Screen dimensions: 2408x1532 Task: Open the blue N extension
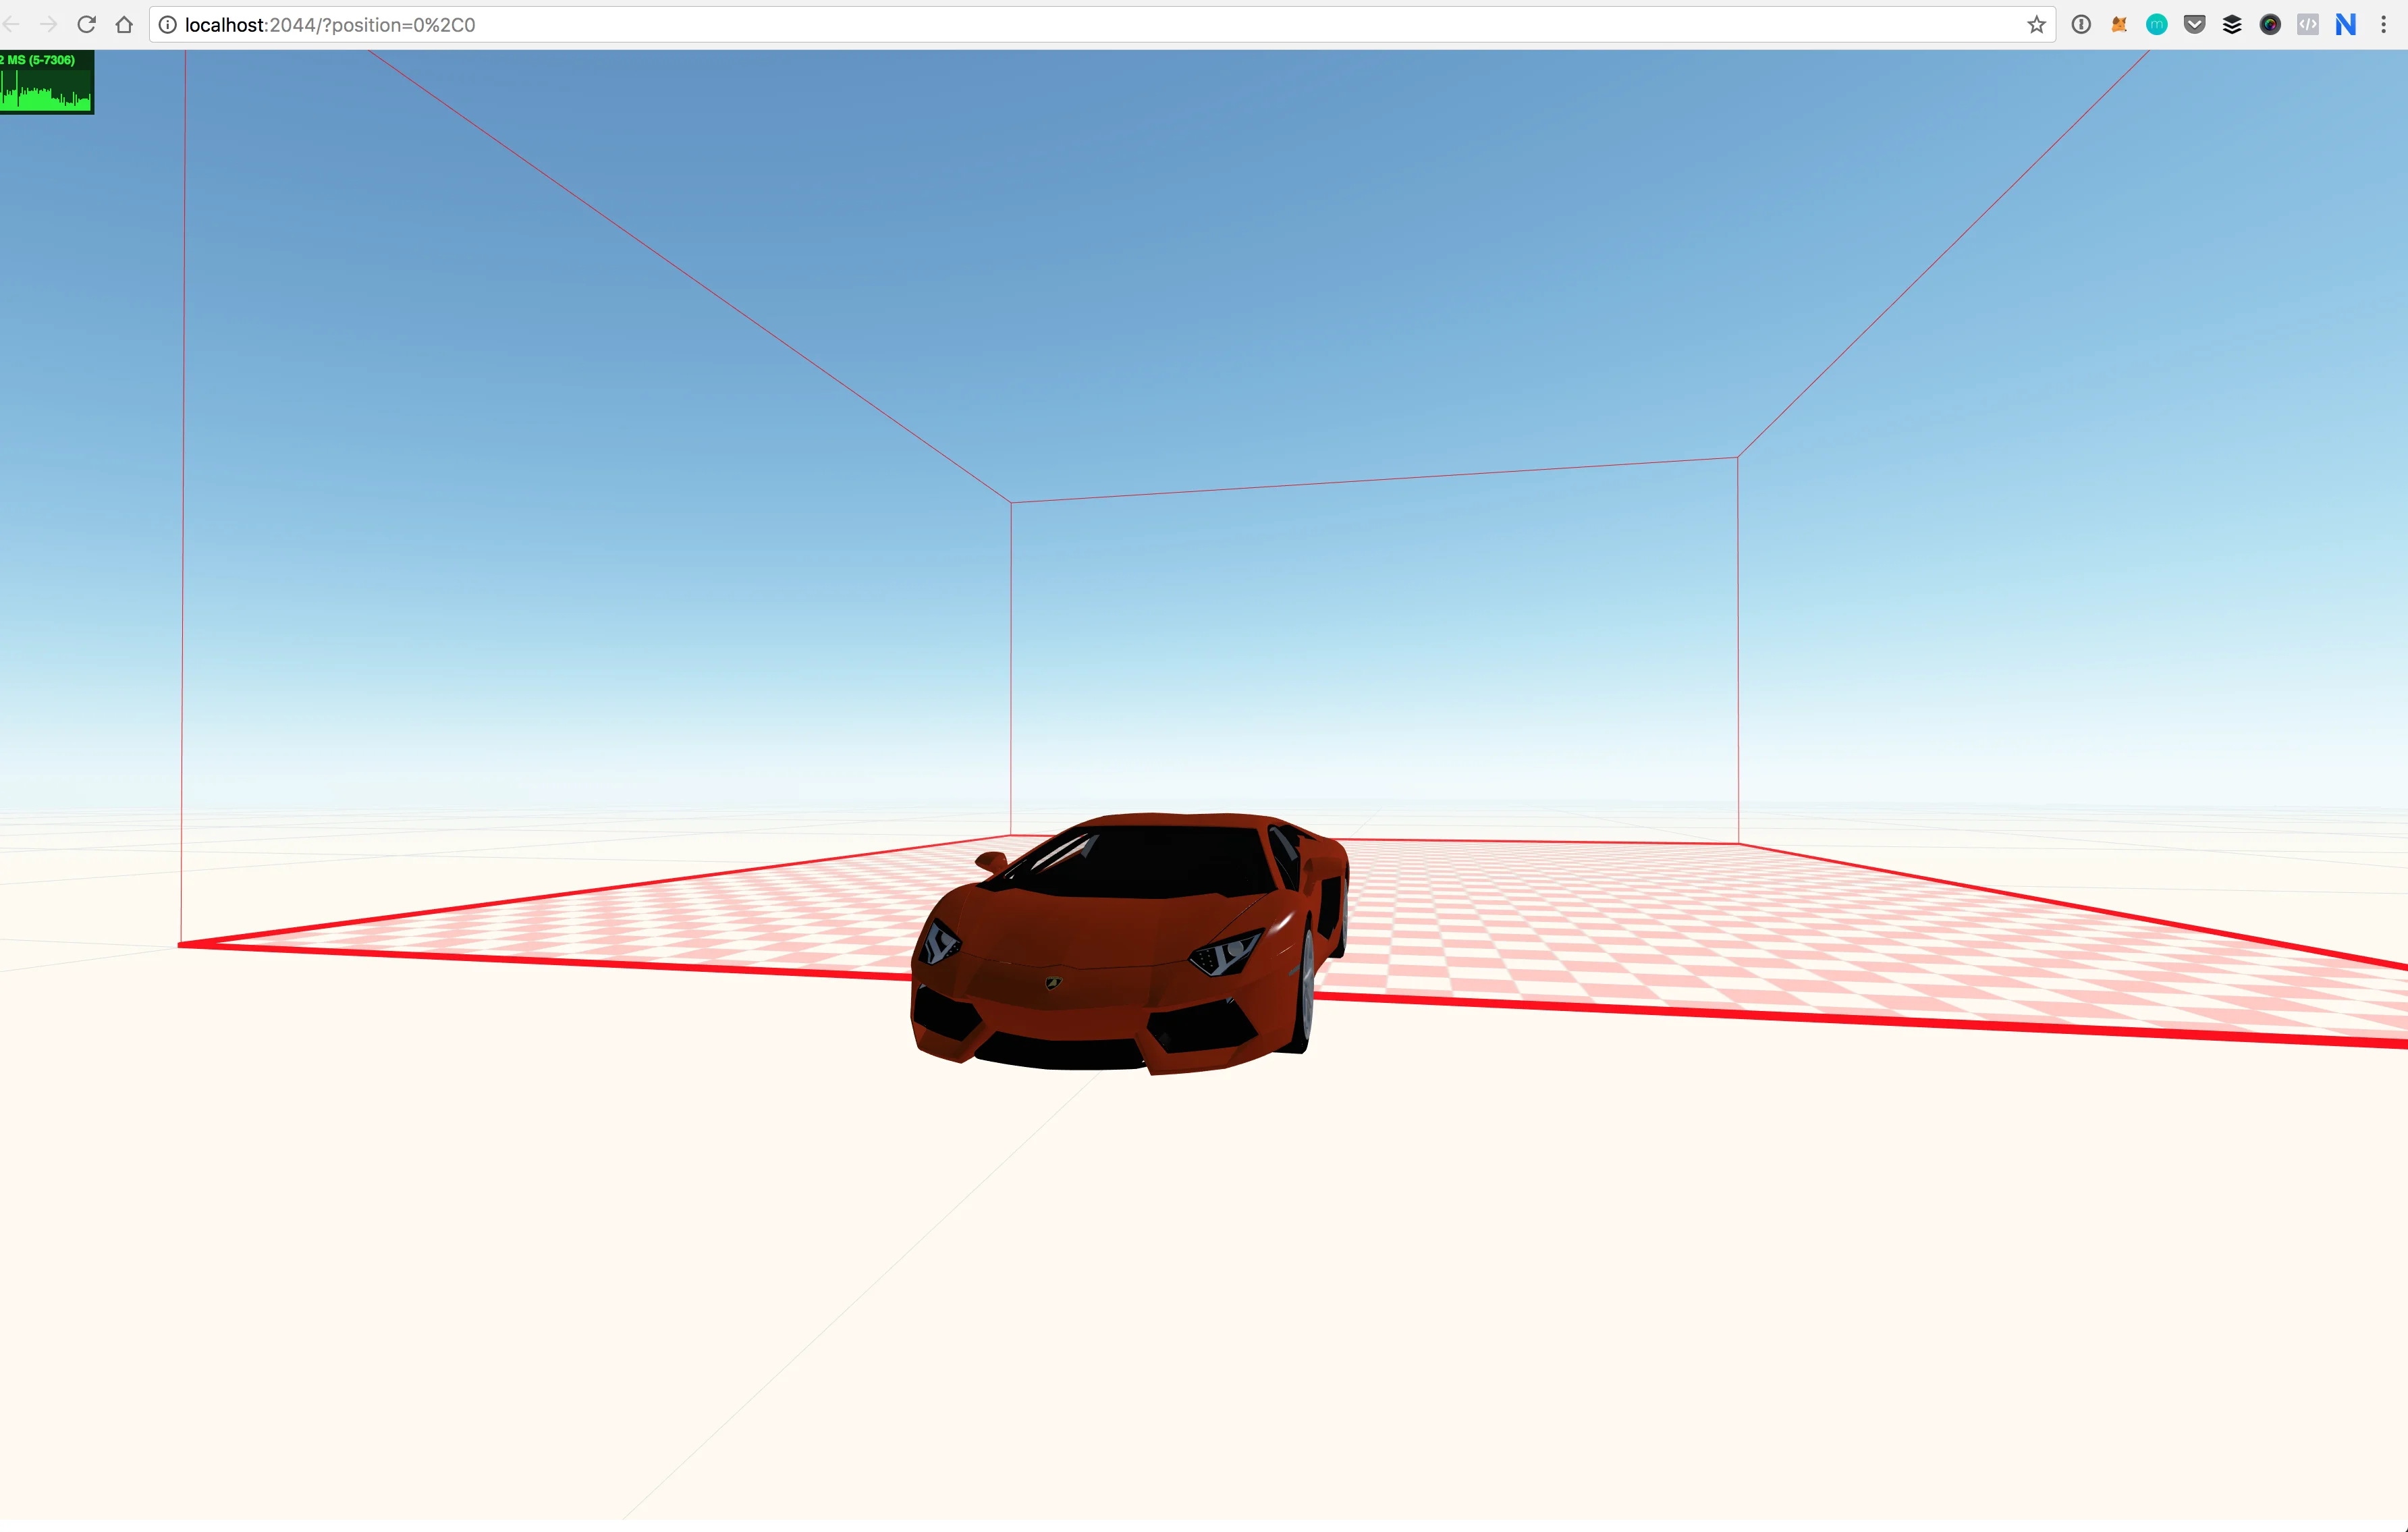(x=2345, y=25)
